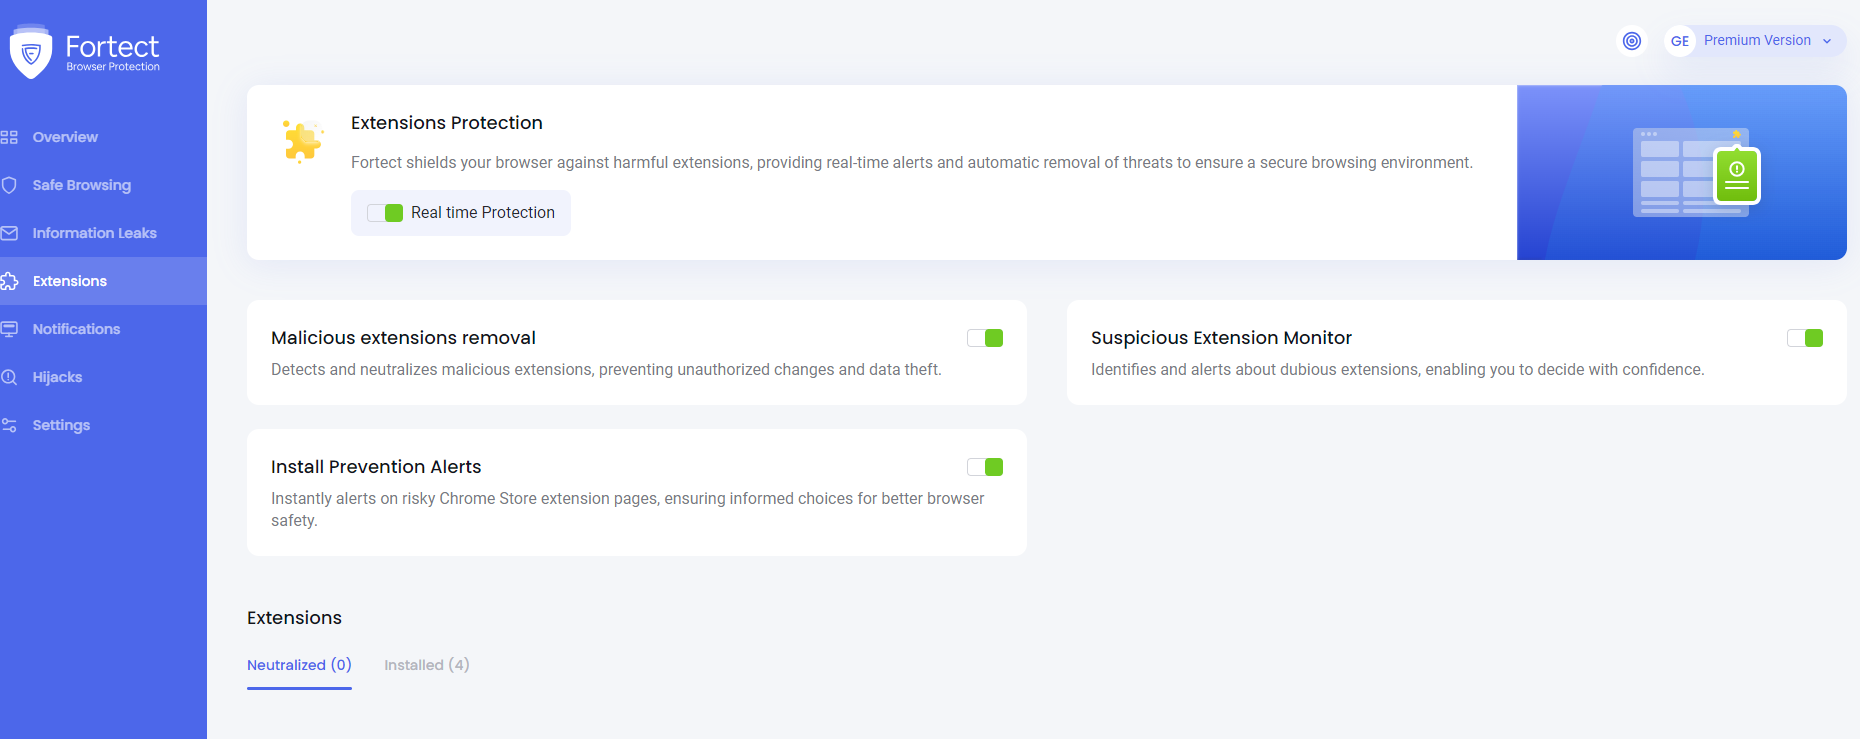This screenshot has height=739, width=1860.
Task: Select the Overview icon in the sidebar
Action: pyautogui.click(x=10, y=137)
